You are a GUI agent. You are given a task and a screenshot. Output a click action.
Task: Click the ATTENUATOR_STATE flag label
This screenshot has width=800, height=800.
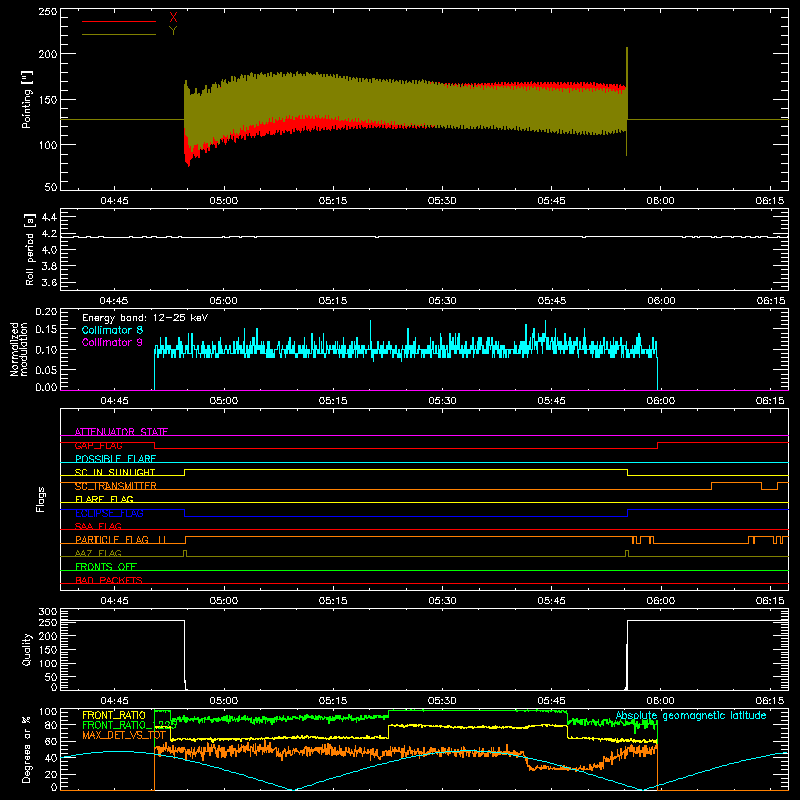[121, 432]
